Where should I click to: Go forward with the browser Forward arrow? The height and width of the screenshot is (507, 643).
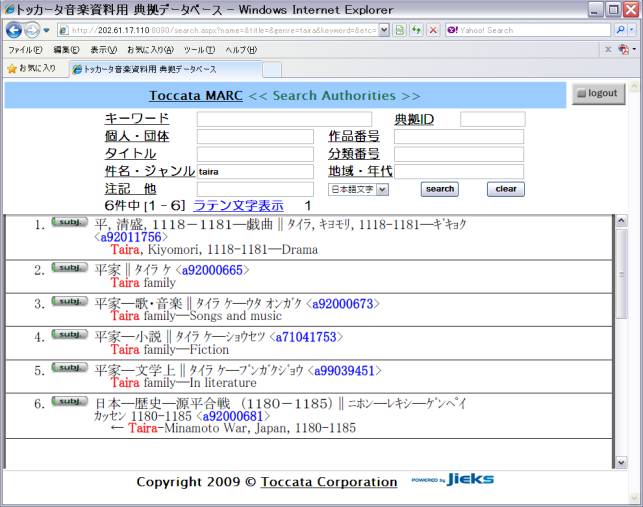pos(32,30)
